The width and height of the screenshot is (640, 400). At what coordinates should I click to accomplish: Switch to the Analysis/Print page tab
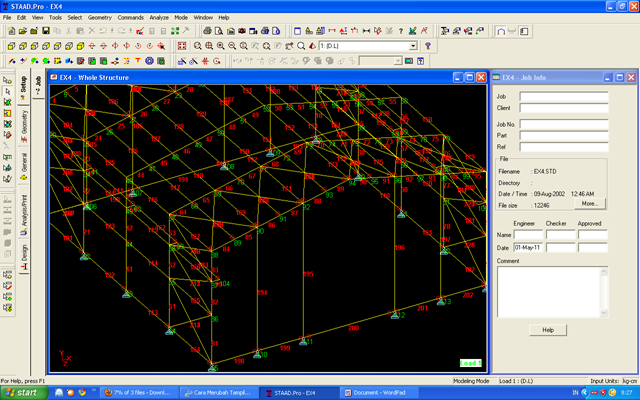click(x=24, y=214)
